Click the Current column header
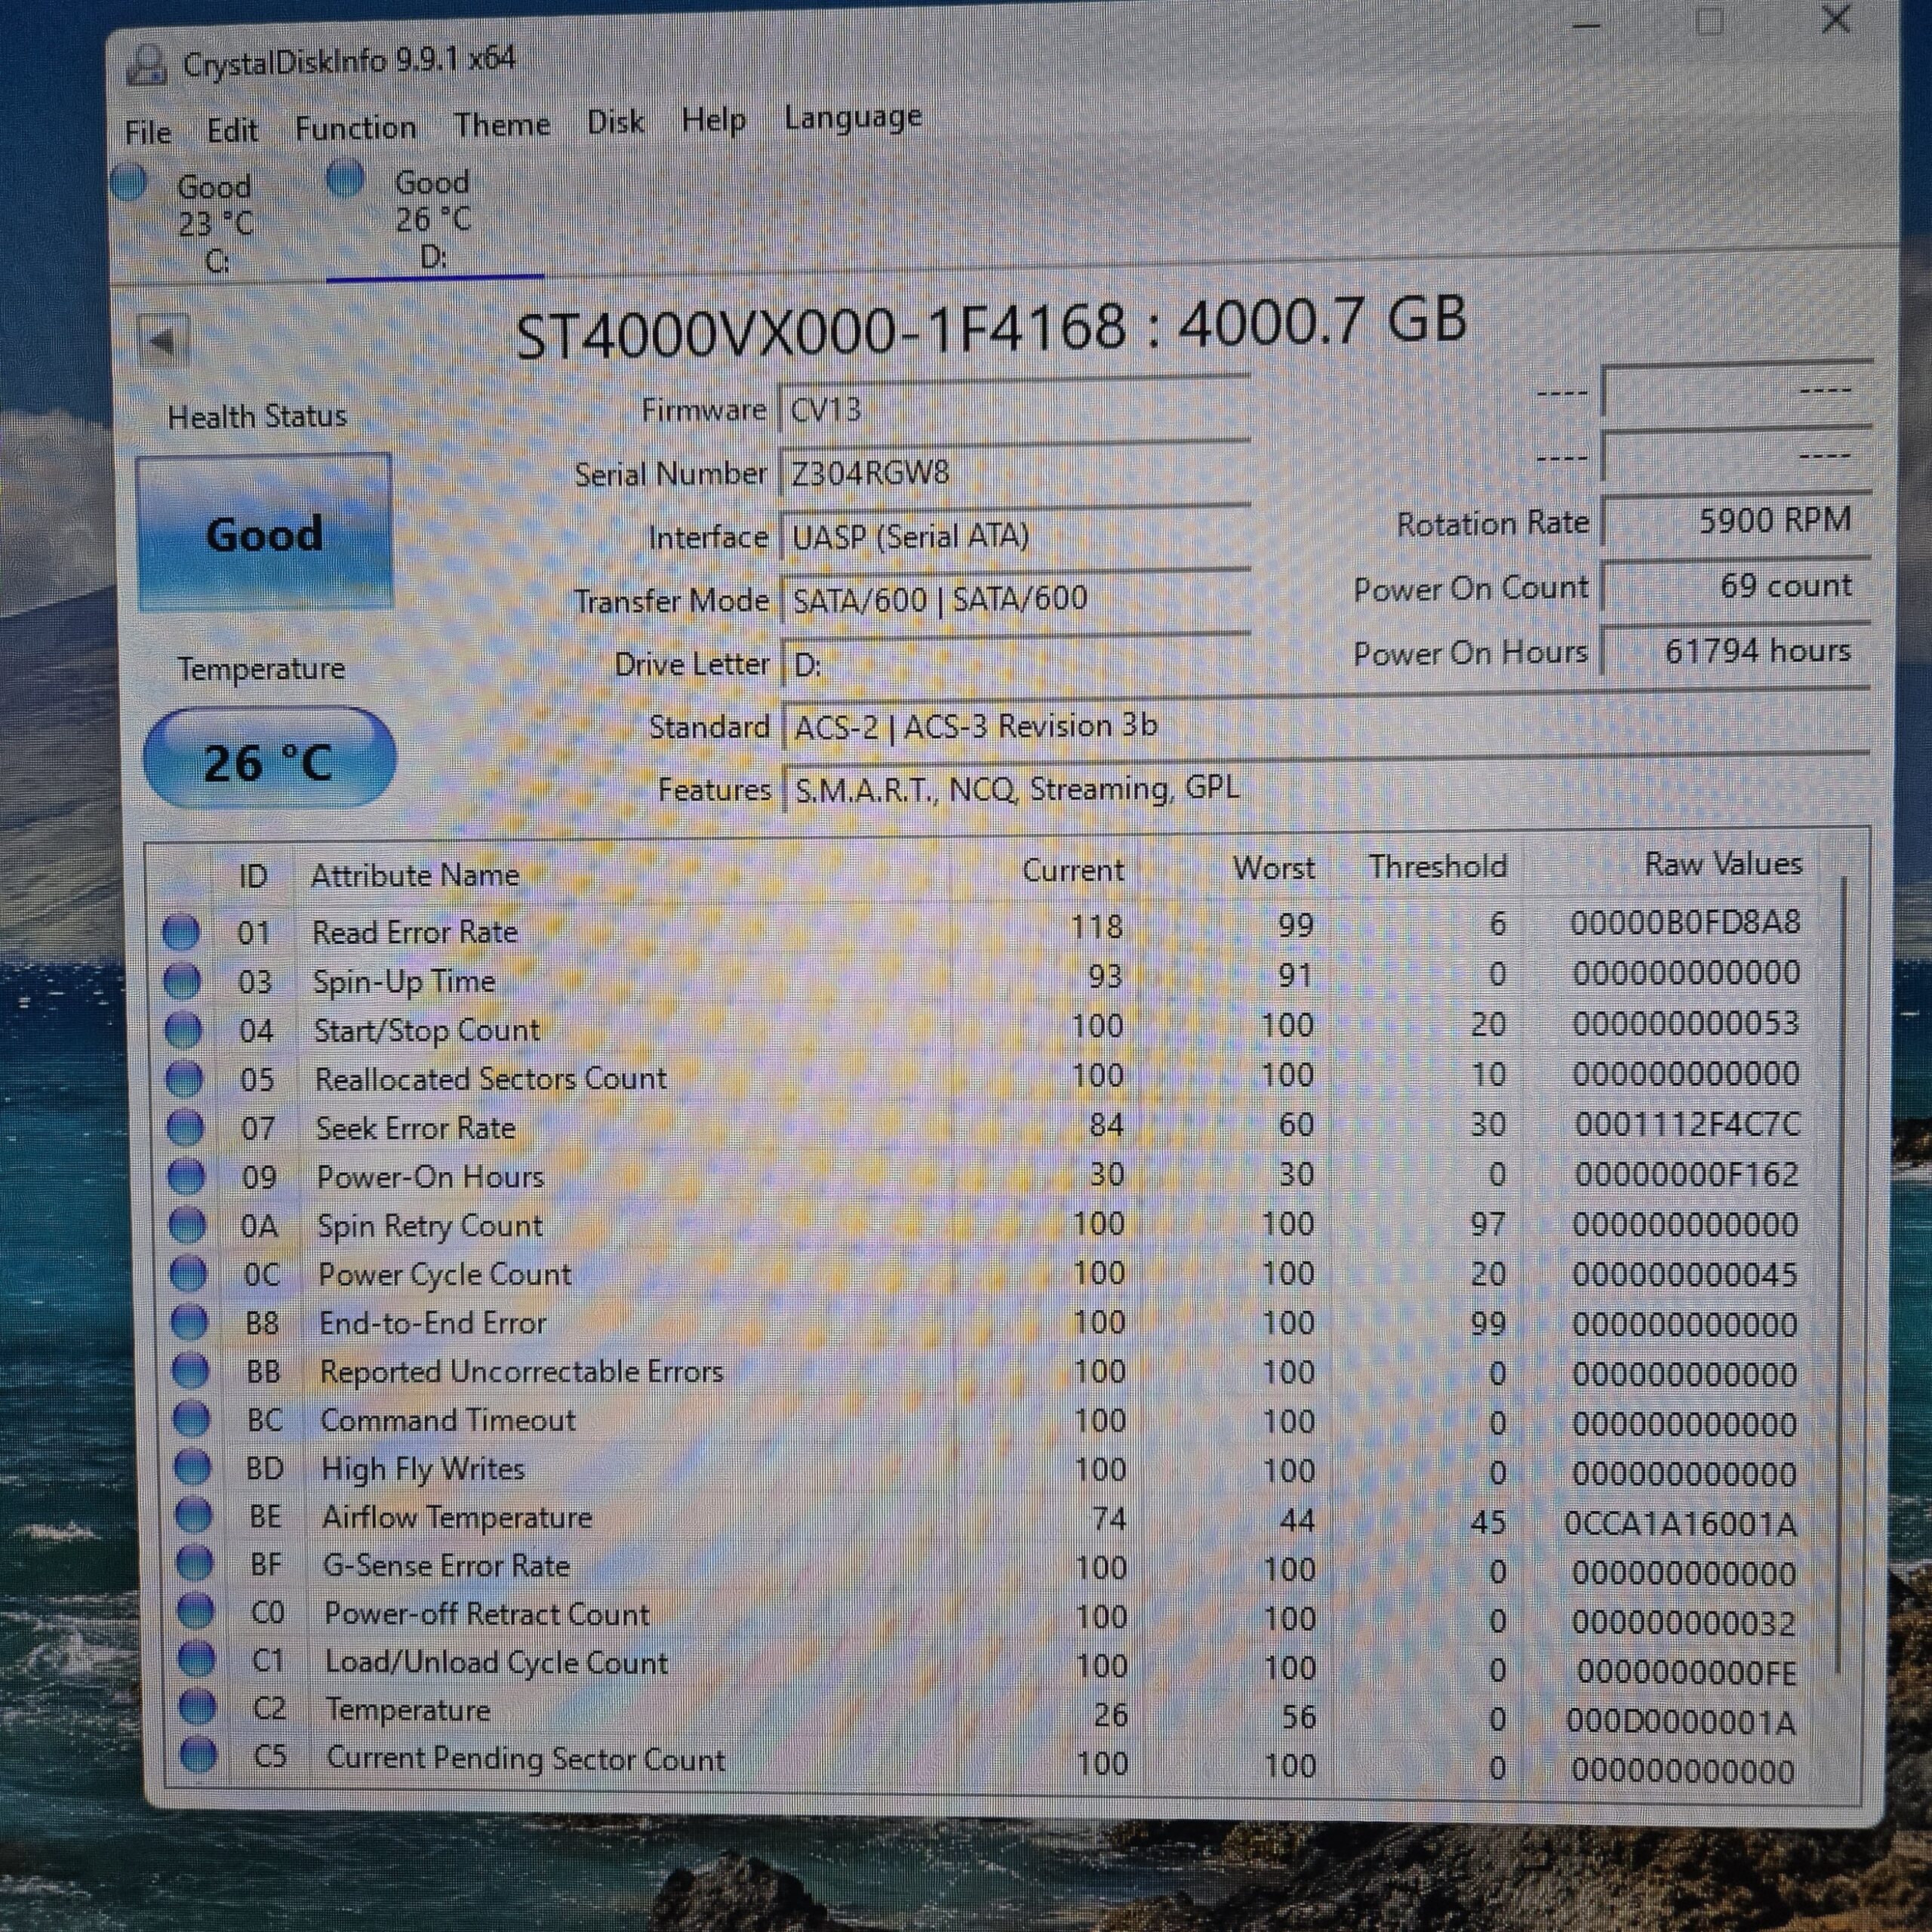 1072,870
